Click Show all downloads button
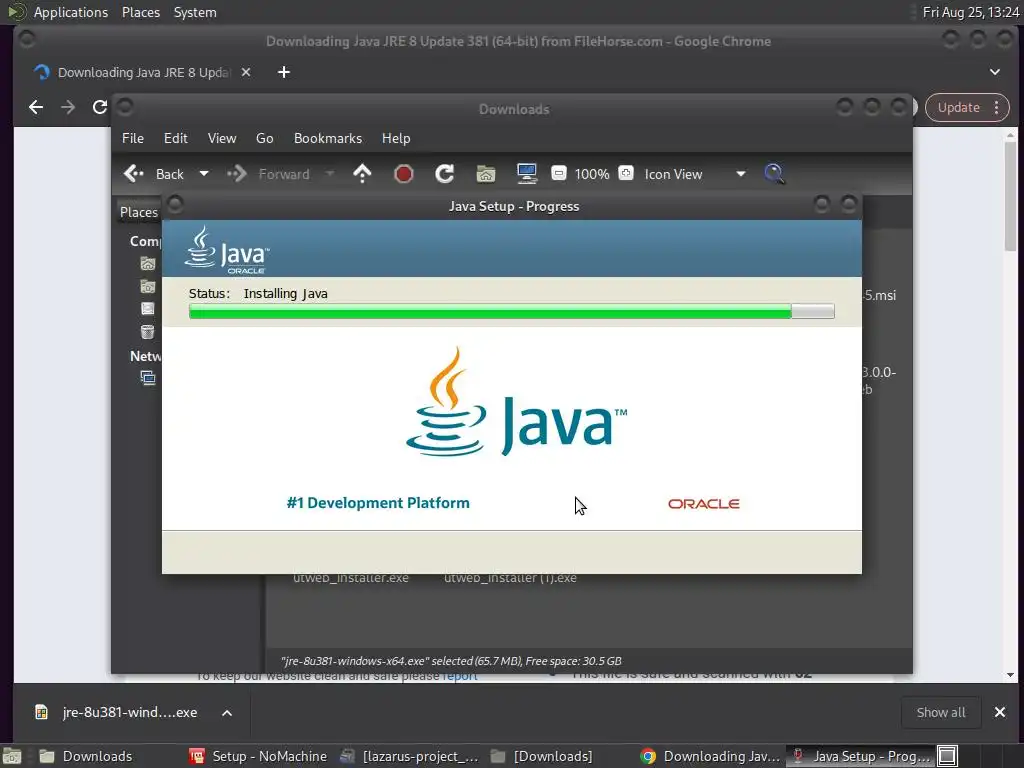 pyautogui.click(x=940, y=712)
